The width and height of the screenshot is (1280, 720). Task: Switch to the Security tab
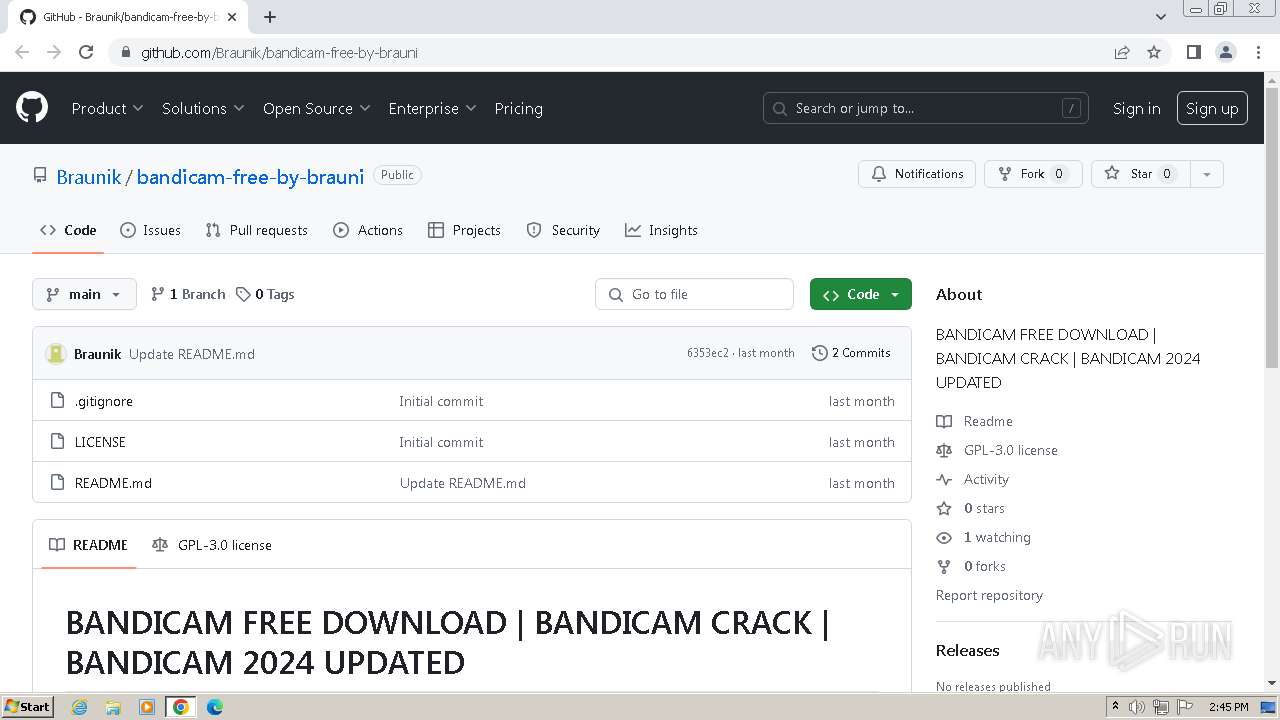pos(563,230)
